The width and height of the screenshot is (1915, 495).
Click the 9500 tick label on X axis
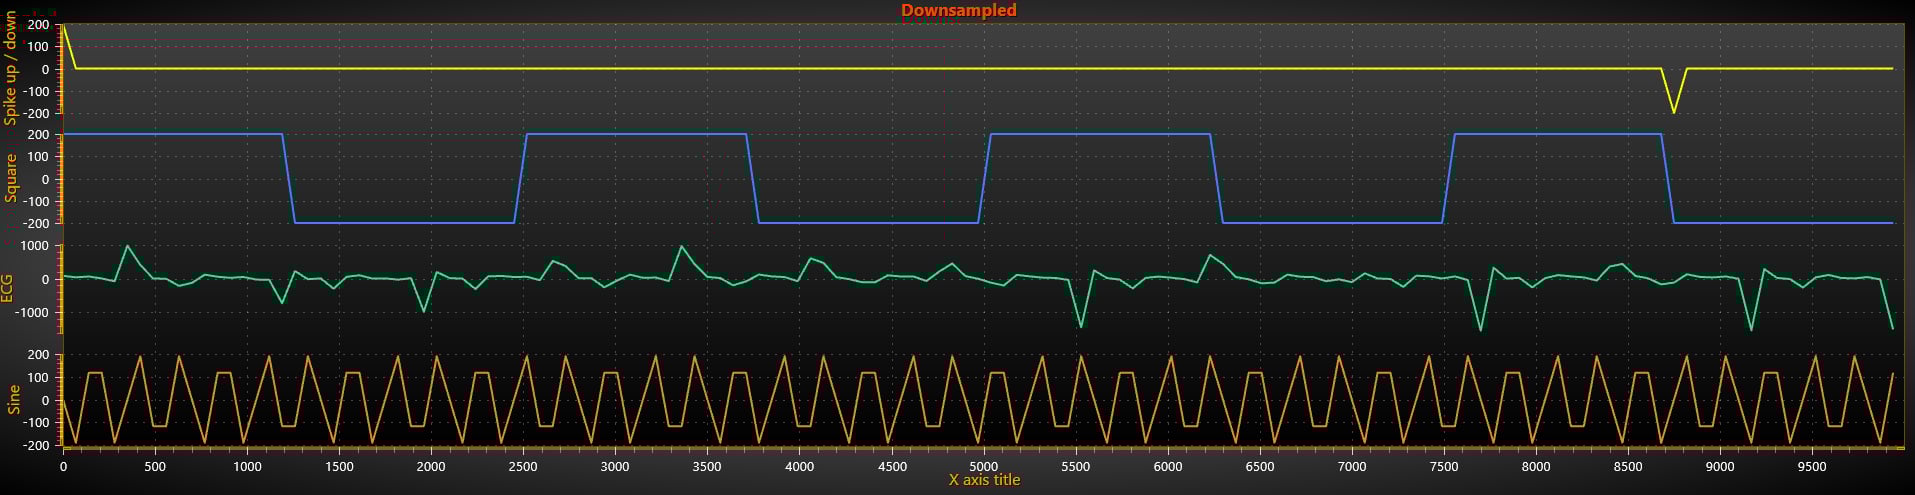pyautogui.click(x=1811, y=466)
